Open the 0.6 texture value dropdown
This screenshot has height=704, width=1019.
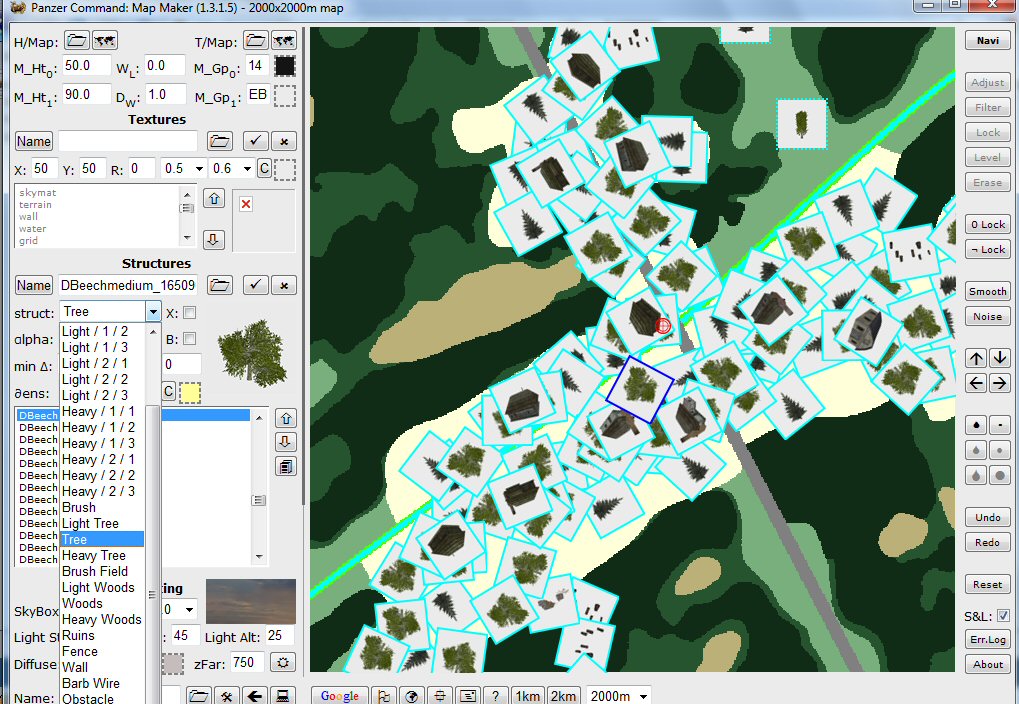click(x=248, y=169)
